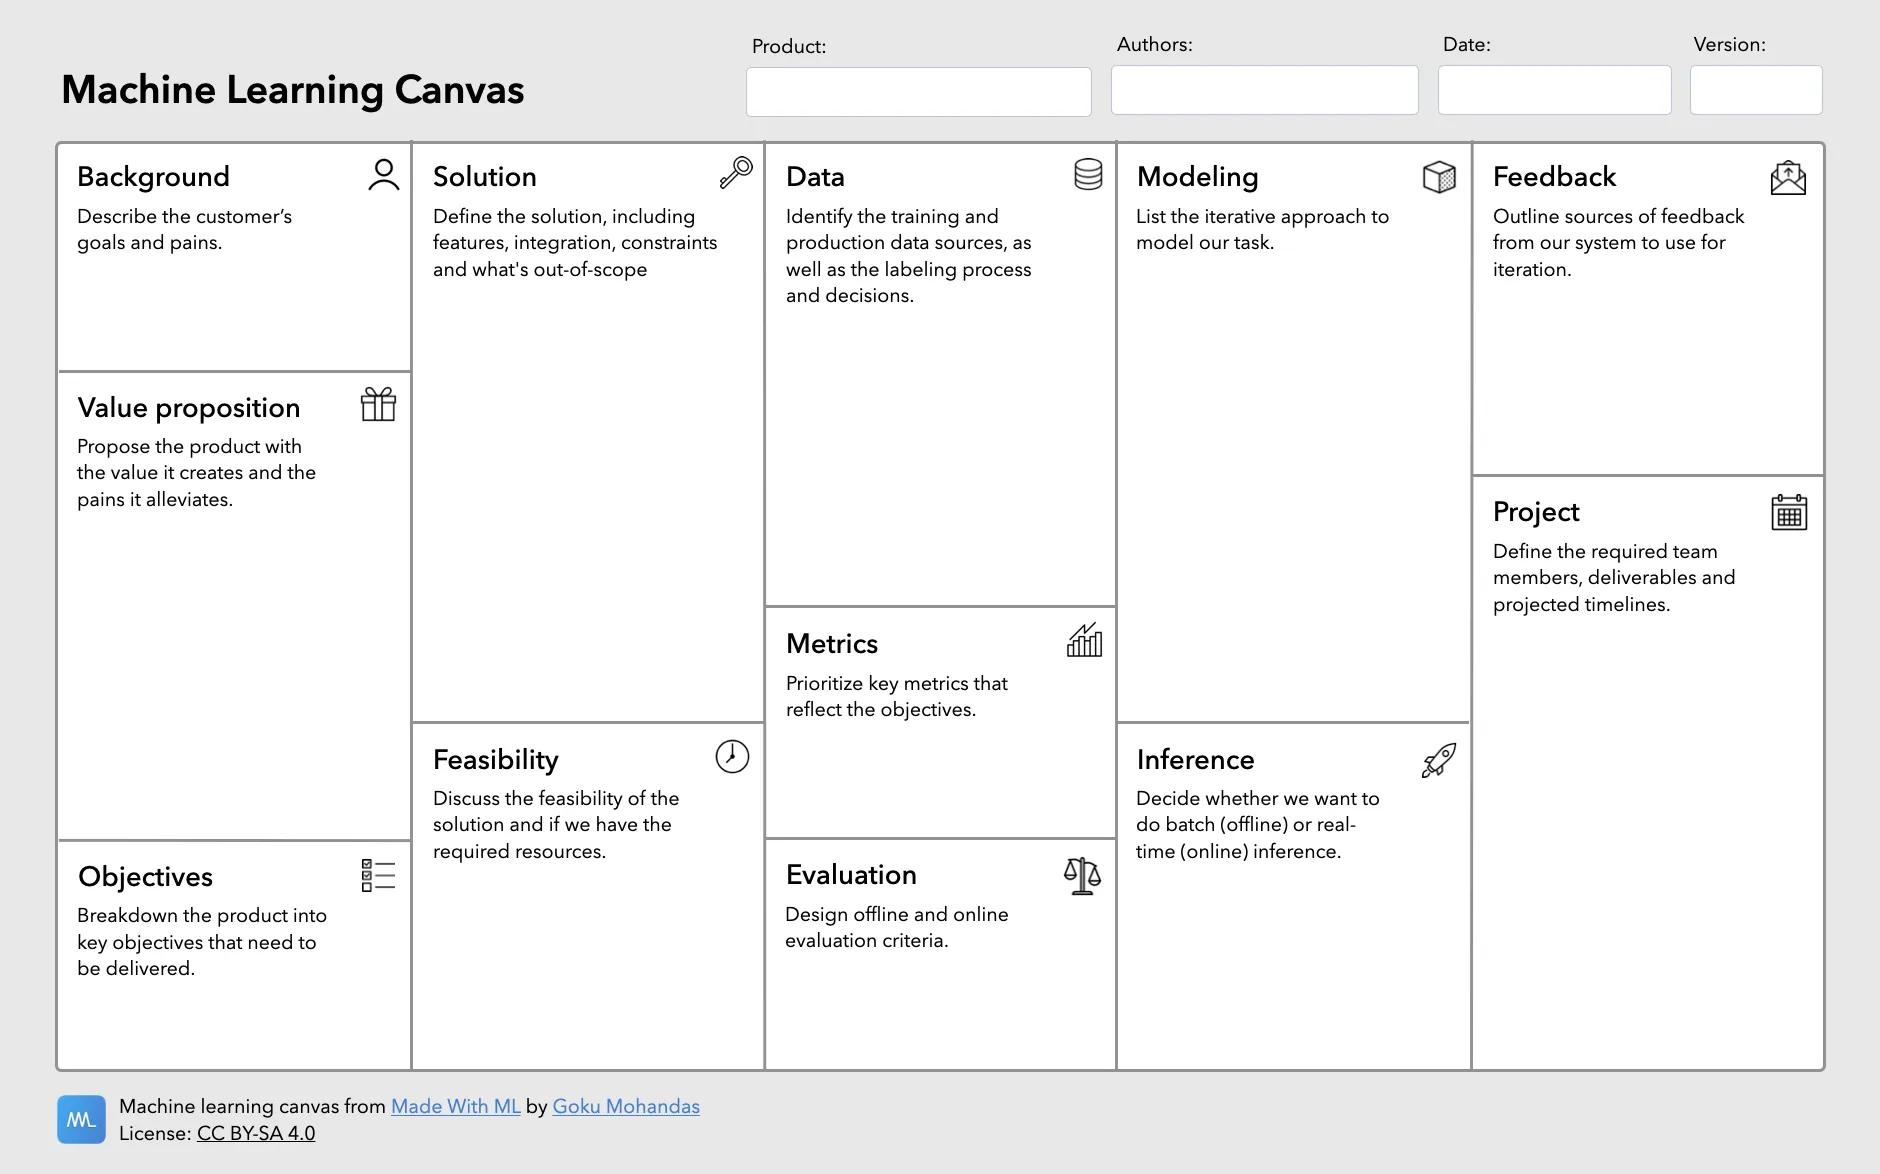1880x1174 pixels.
Task: Click the person icon in Background section
Action: 383,175
